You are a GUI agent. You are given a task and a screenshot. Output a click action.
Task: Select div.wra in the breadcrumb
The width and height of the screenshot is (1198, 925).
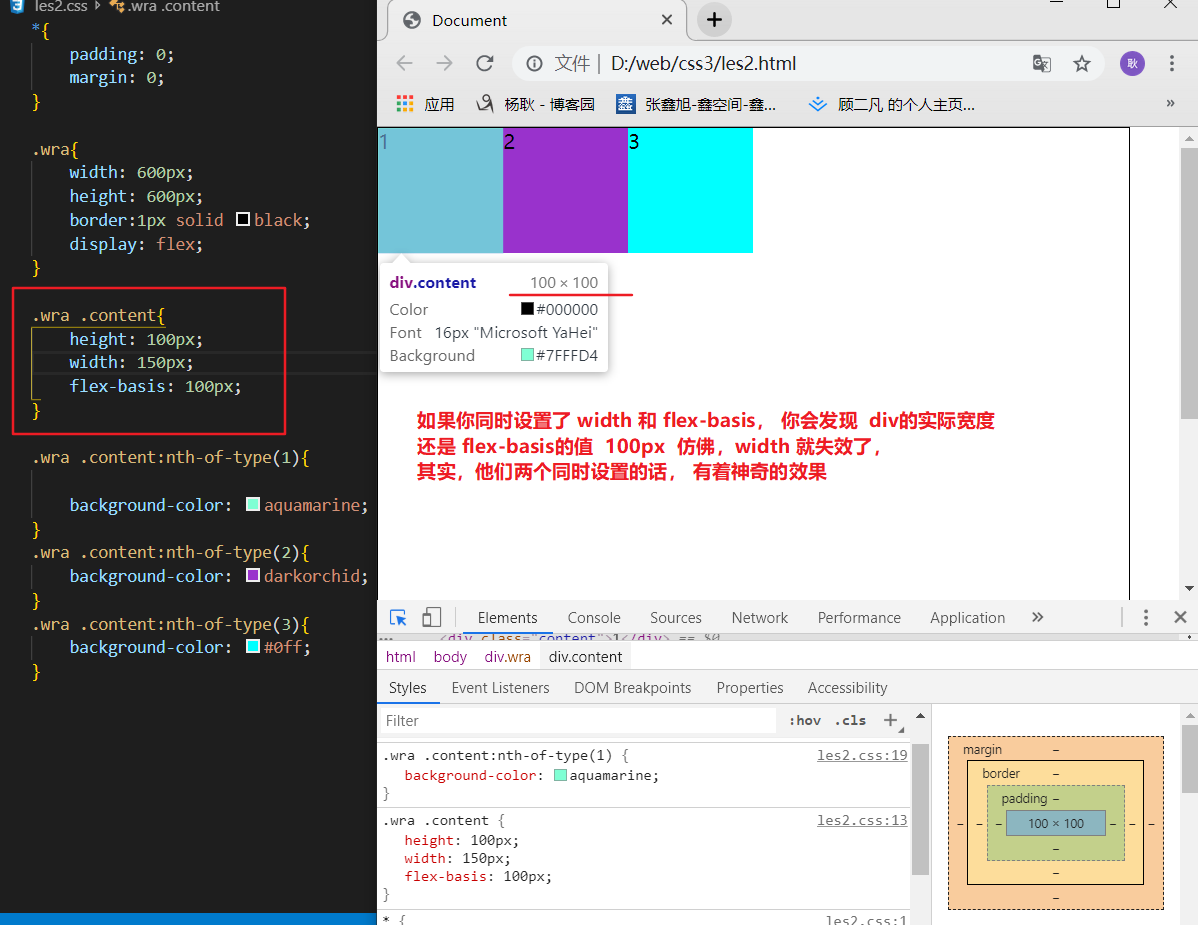508,657
